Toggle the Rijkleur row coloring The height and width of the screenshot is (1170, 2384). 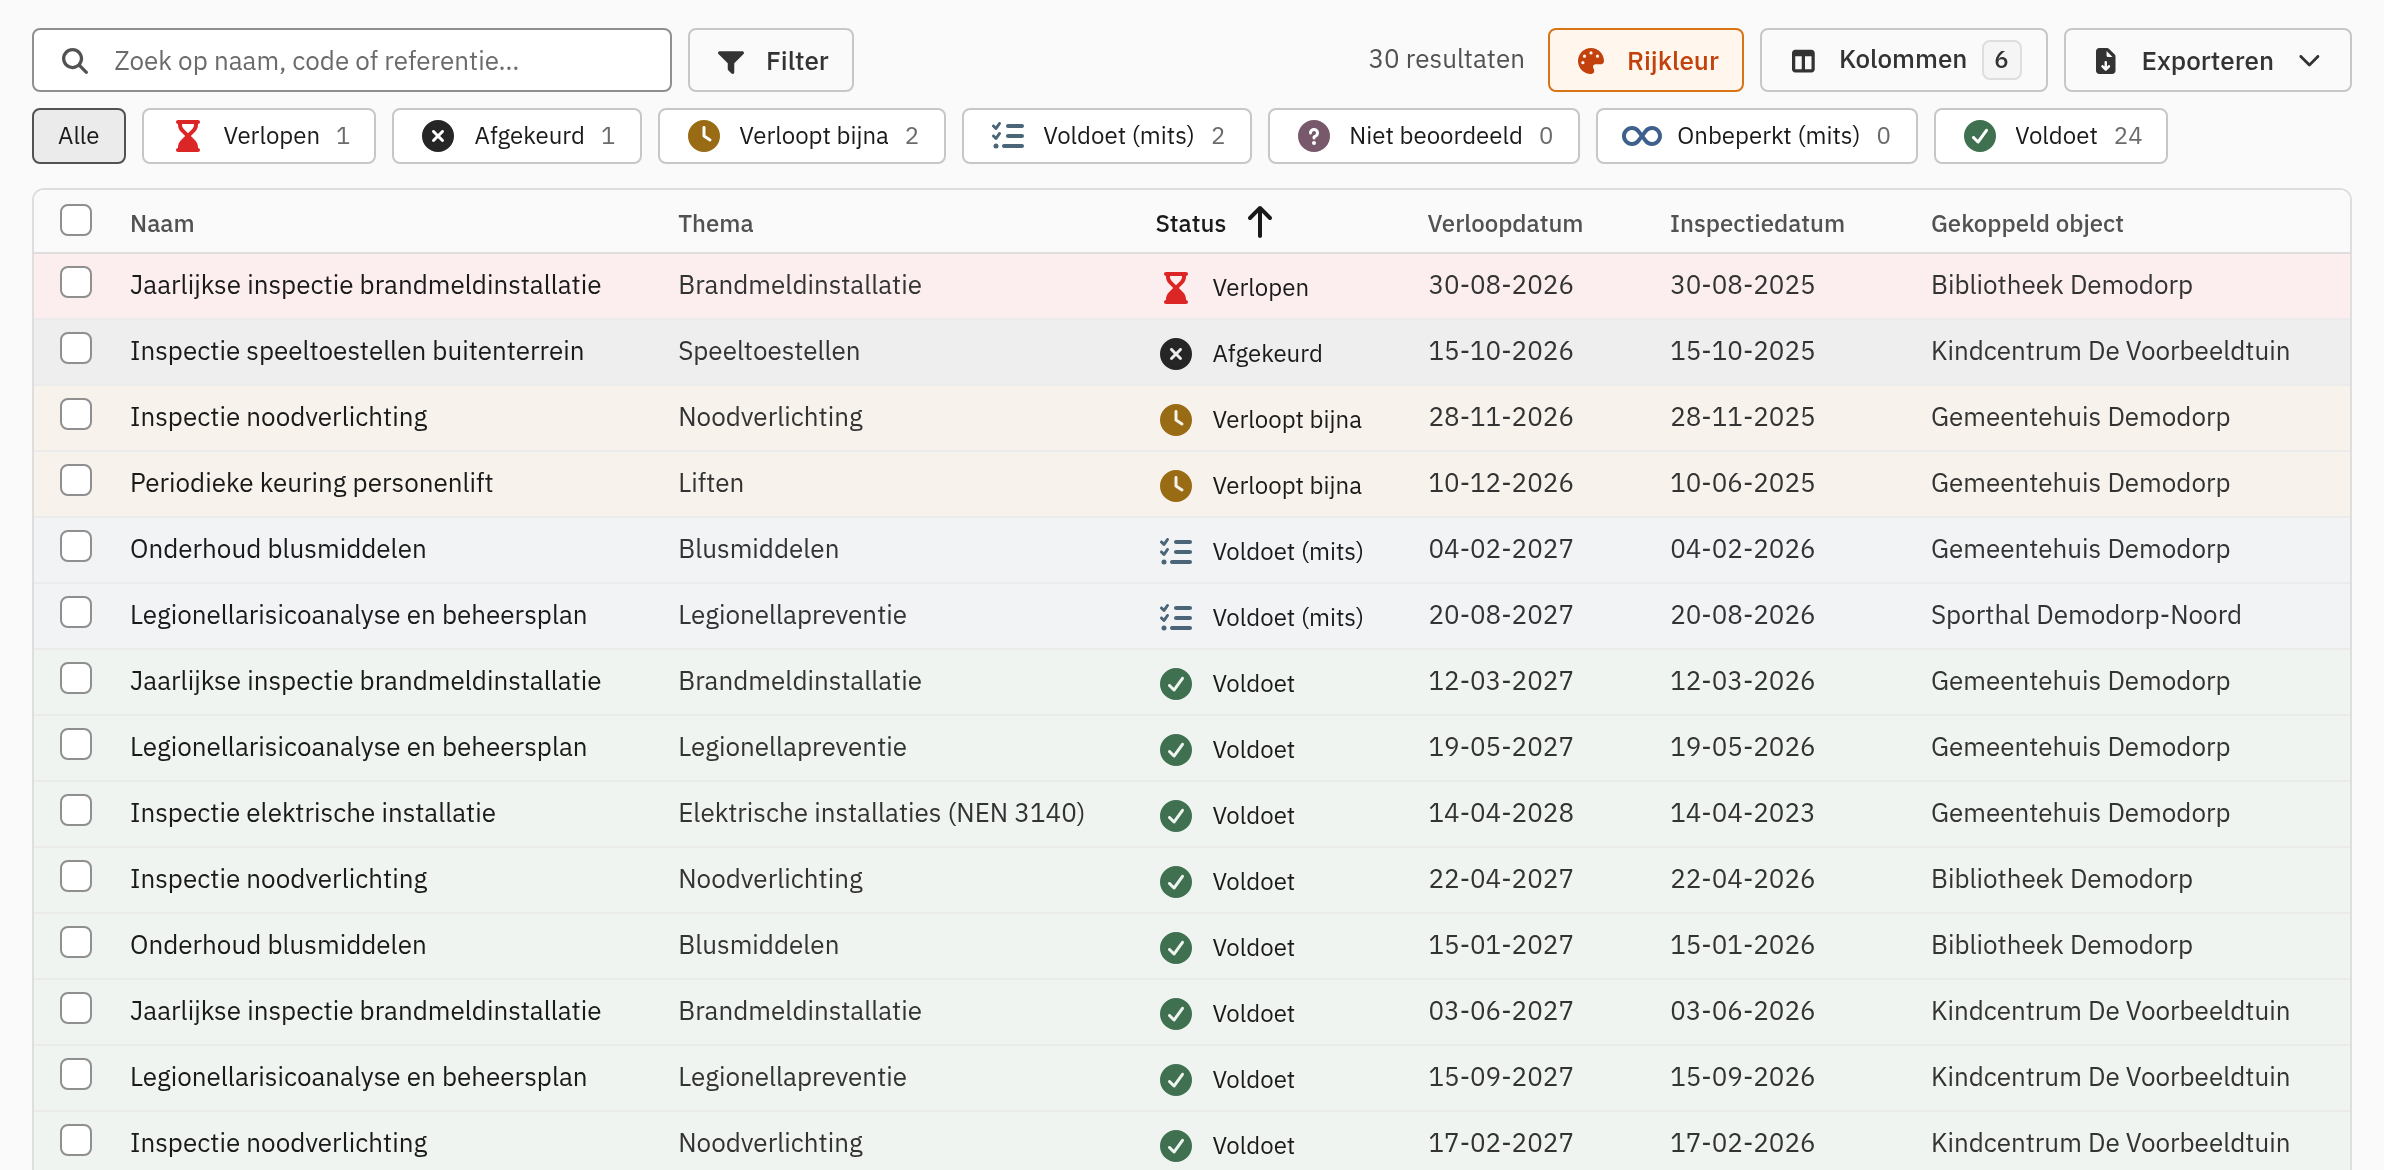(x=1646, y=60)
